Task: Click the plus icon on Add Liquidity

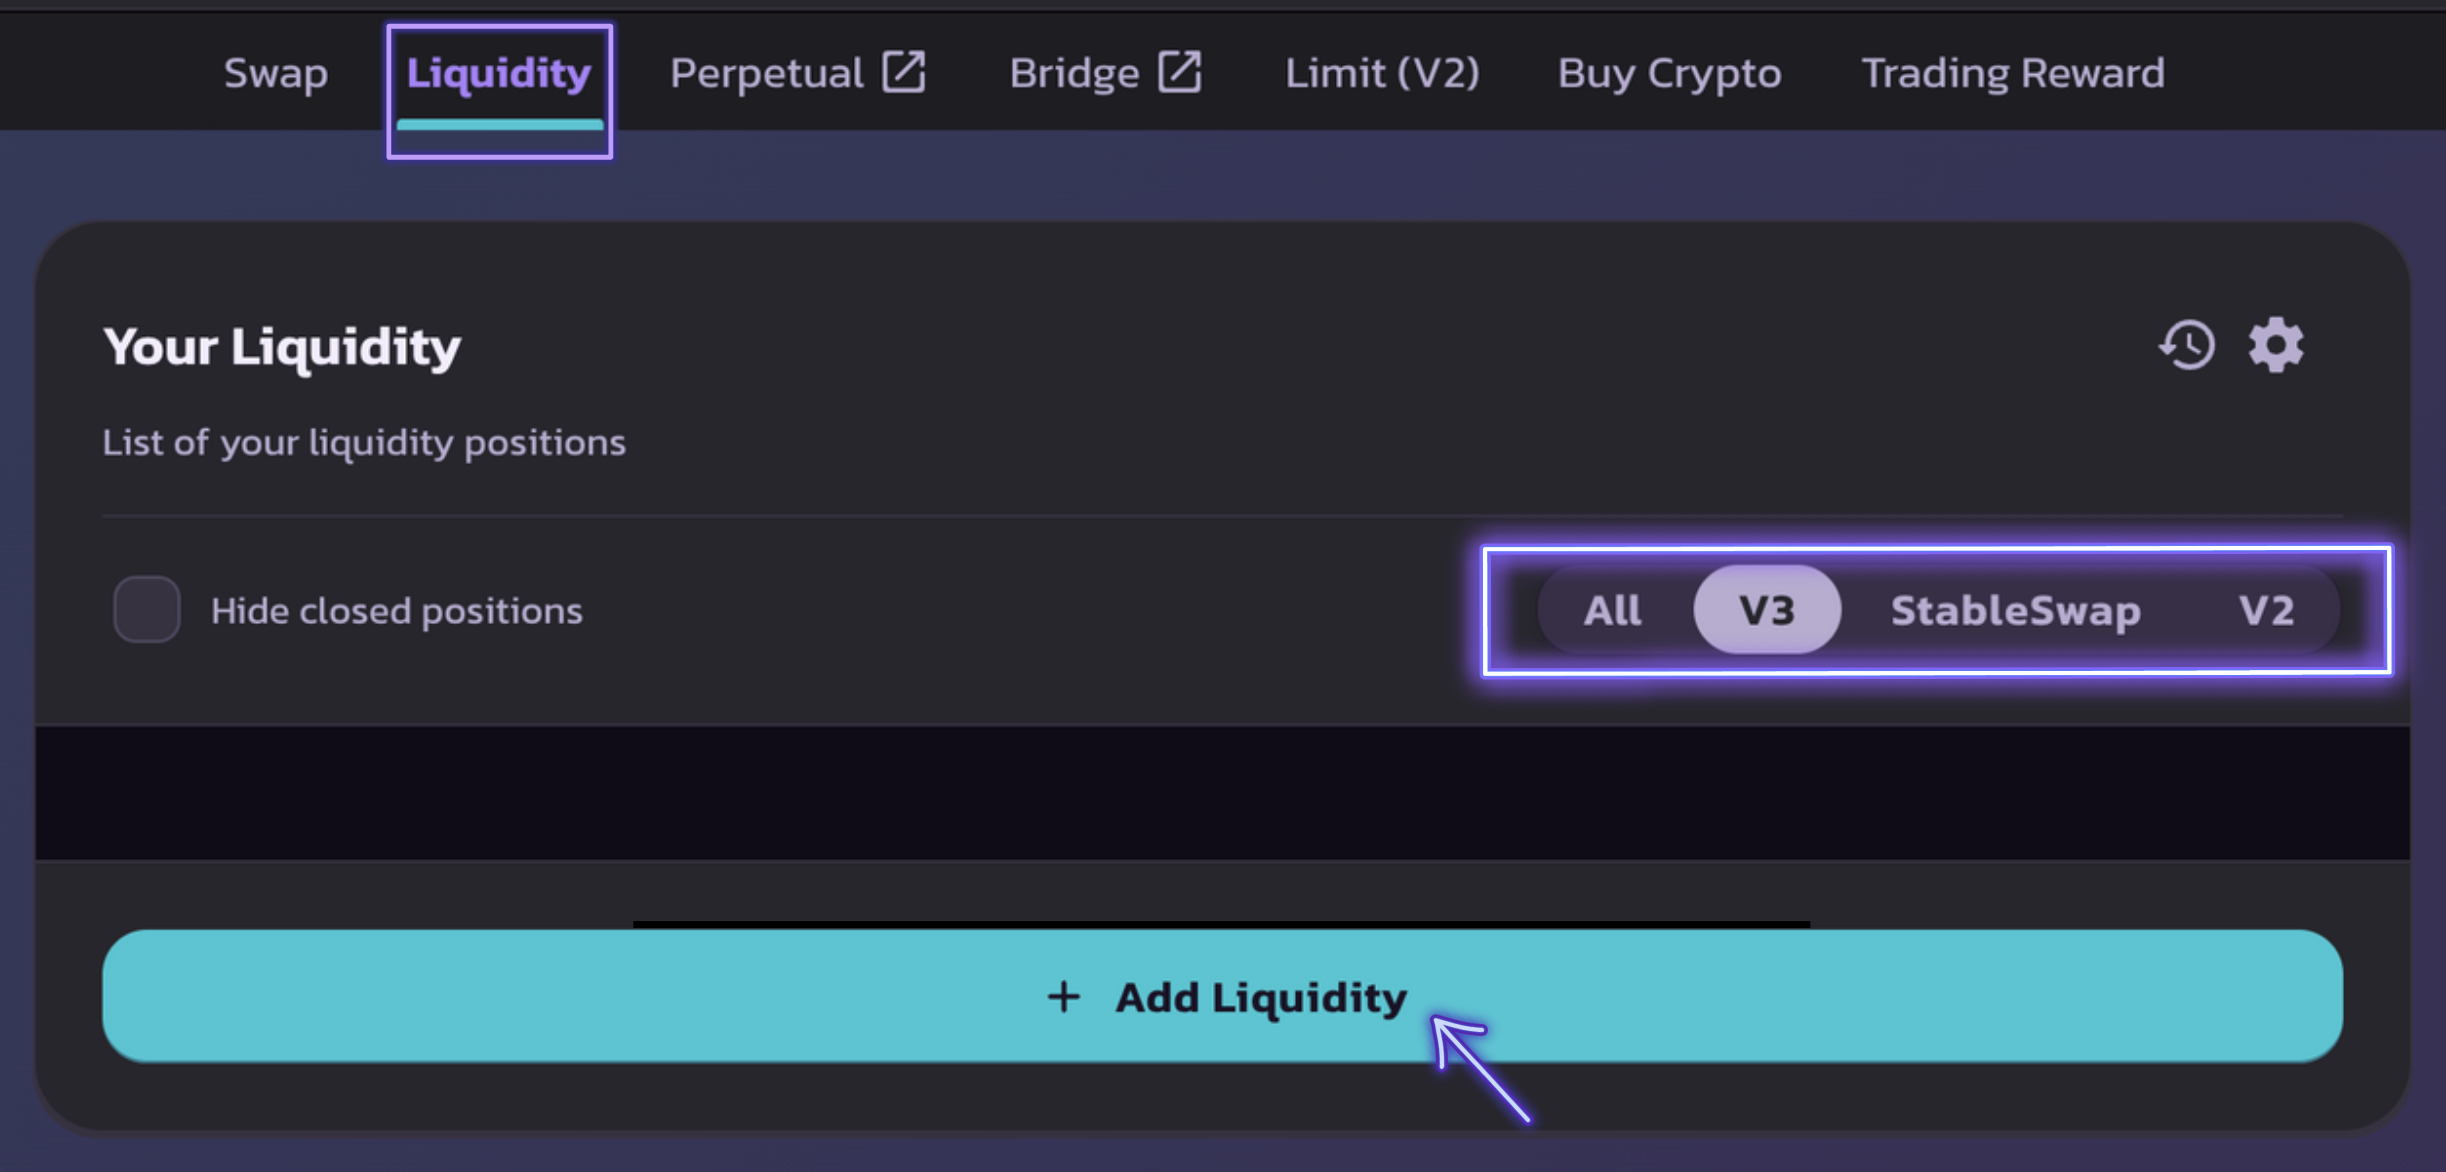Action: click(x=1063, y=997)
